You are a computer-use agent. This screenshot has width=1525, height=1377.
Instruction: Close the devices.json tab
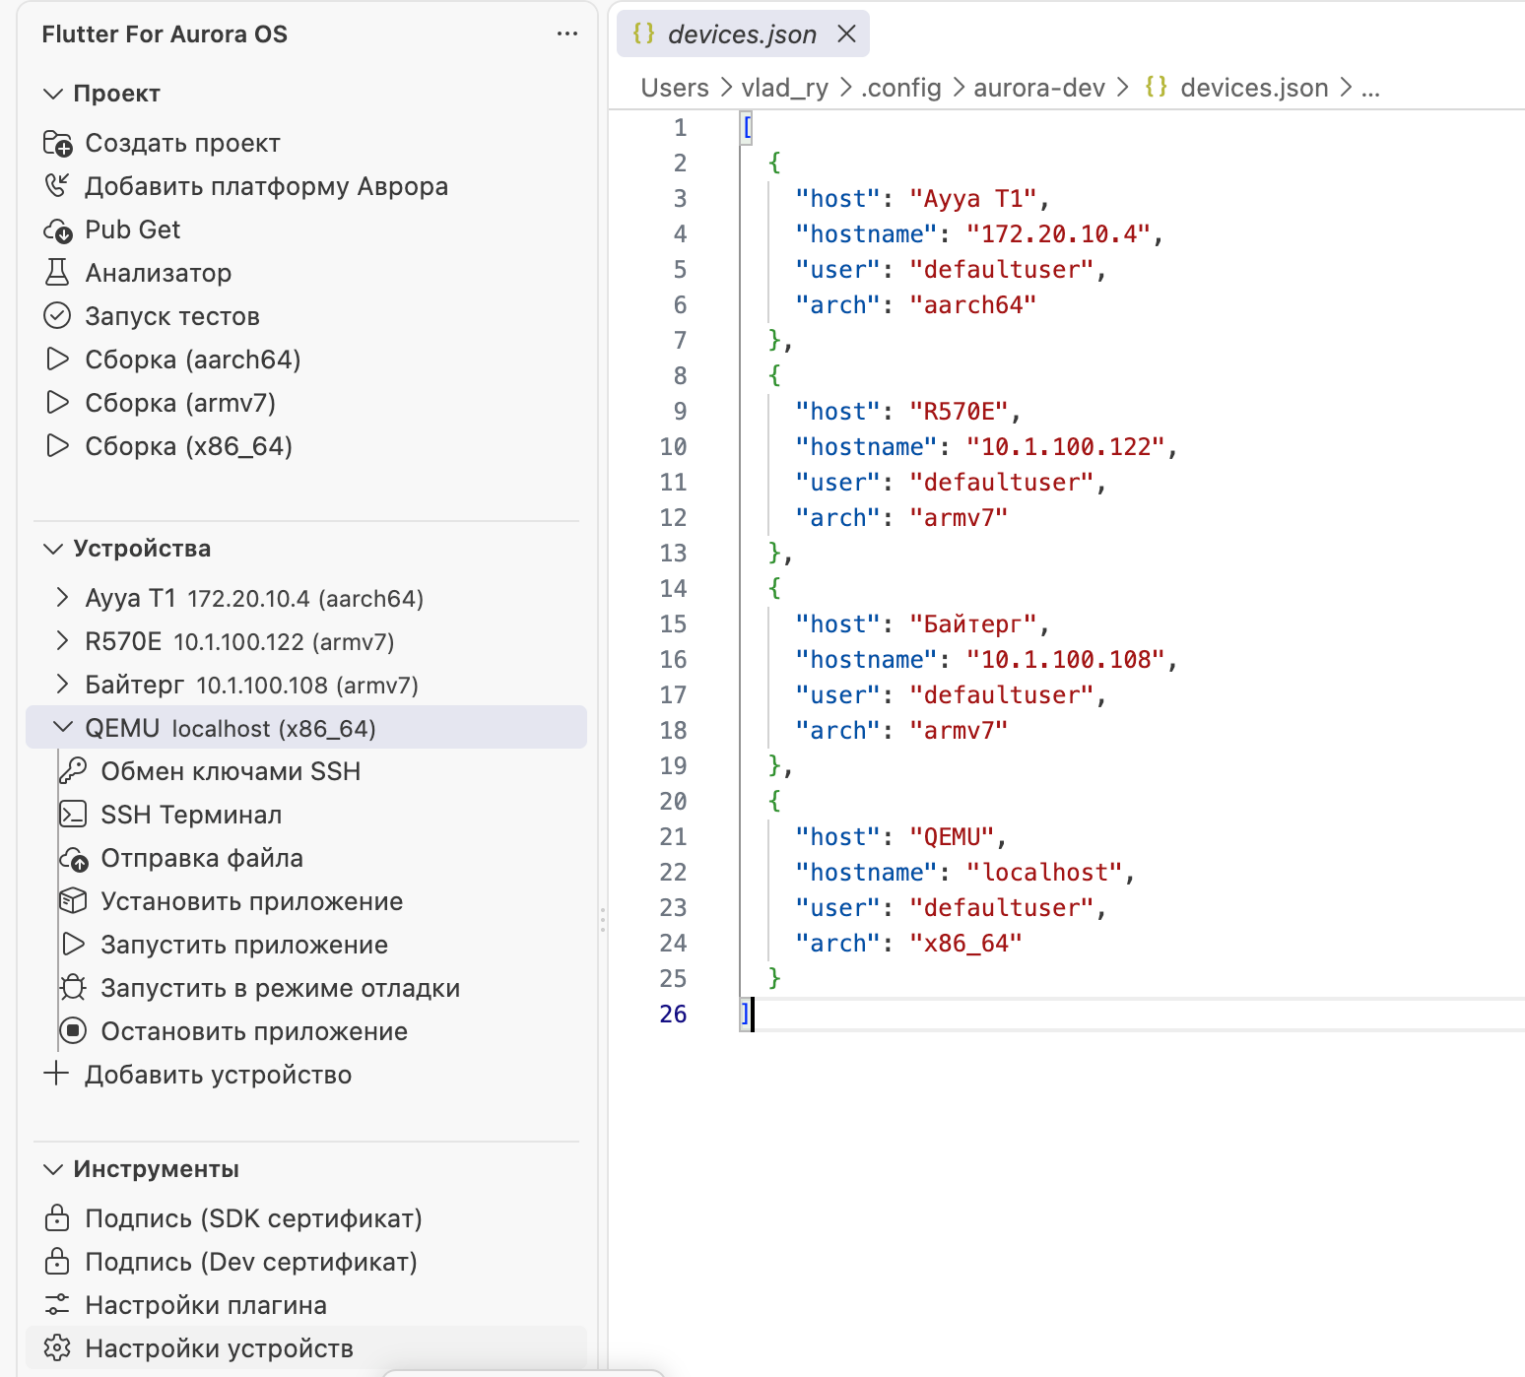tap(846, 34)
